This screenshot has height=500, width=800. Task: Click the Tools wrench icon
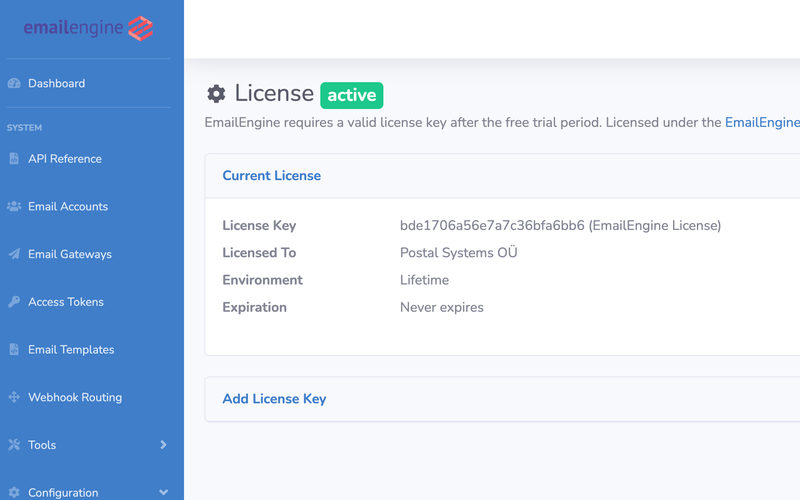click(x=14, y=445)
